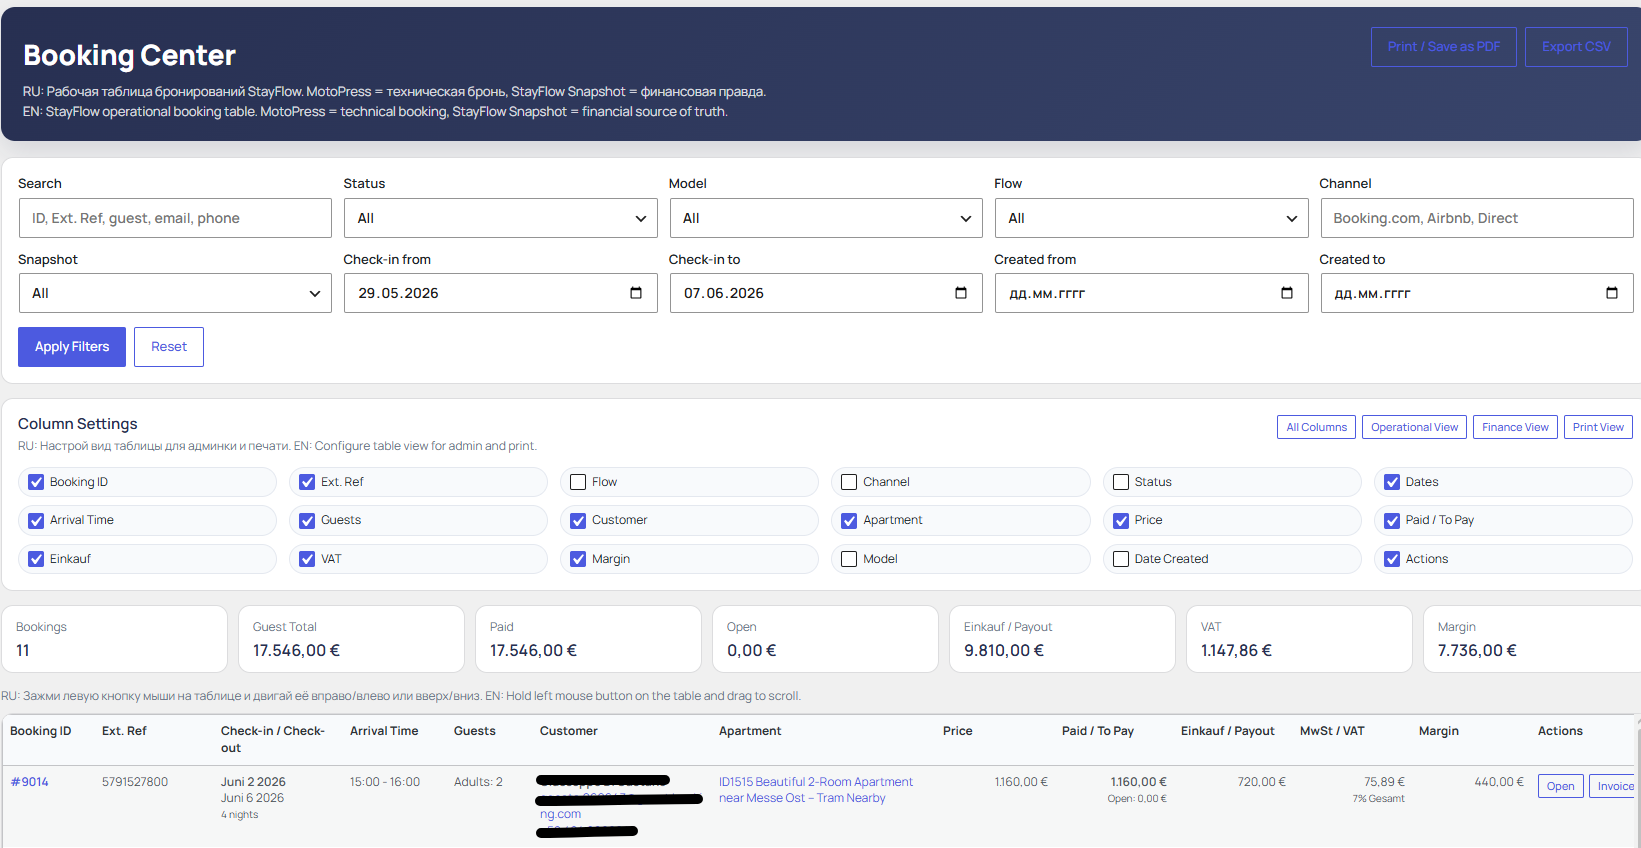Click the Customer column header
1641x848 pixels.
click(569, 731)
